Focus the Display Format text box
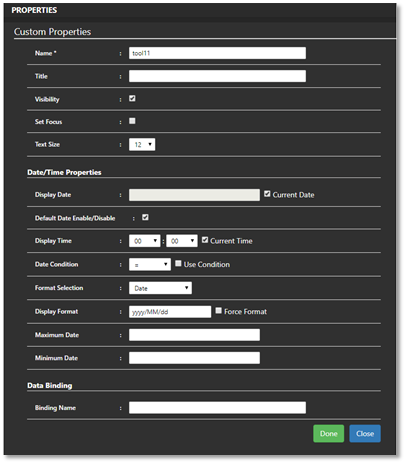 (170, 312)
